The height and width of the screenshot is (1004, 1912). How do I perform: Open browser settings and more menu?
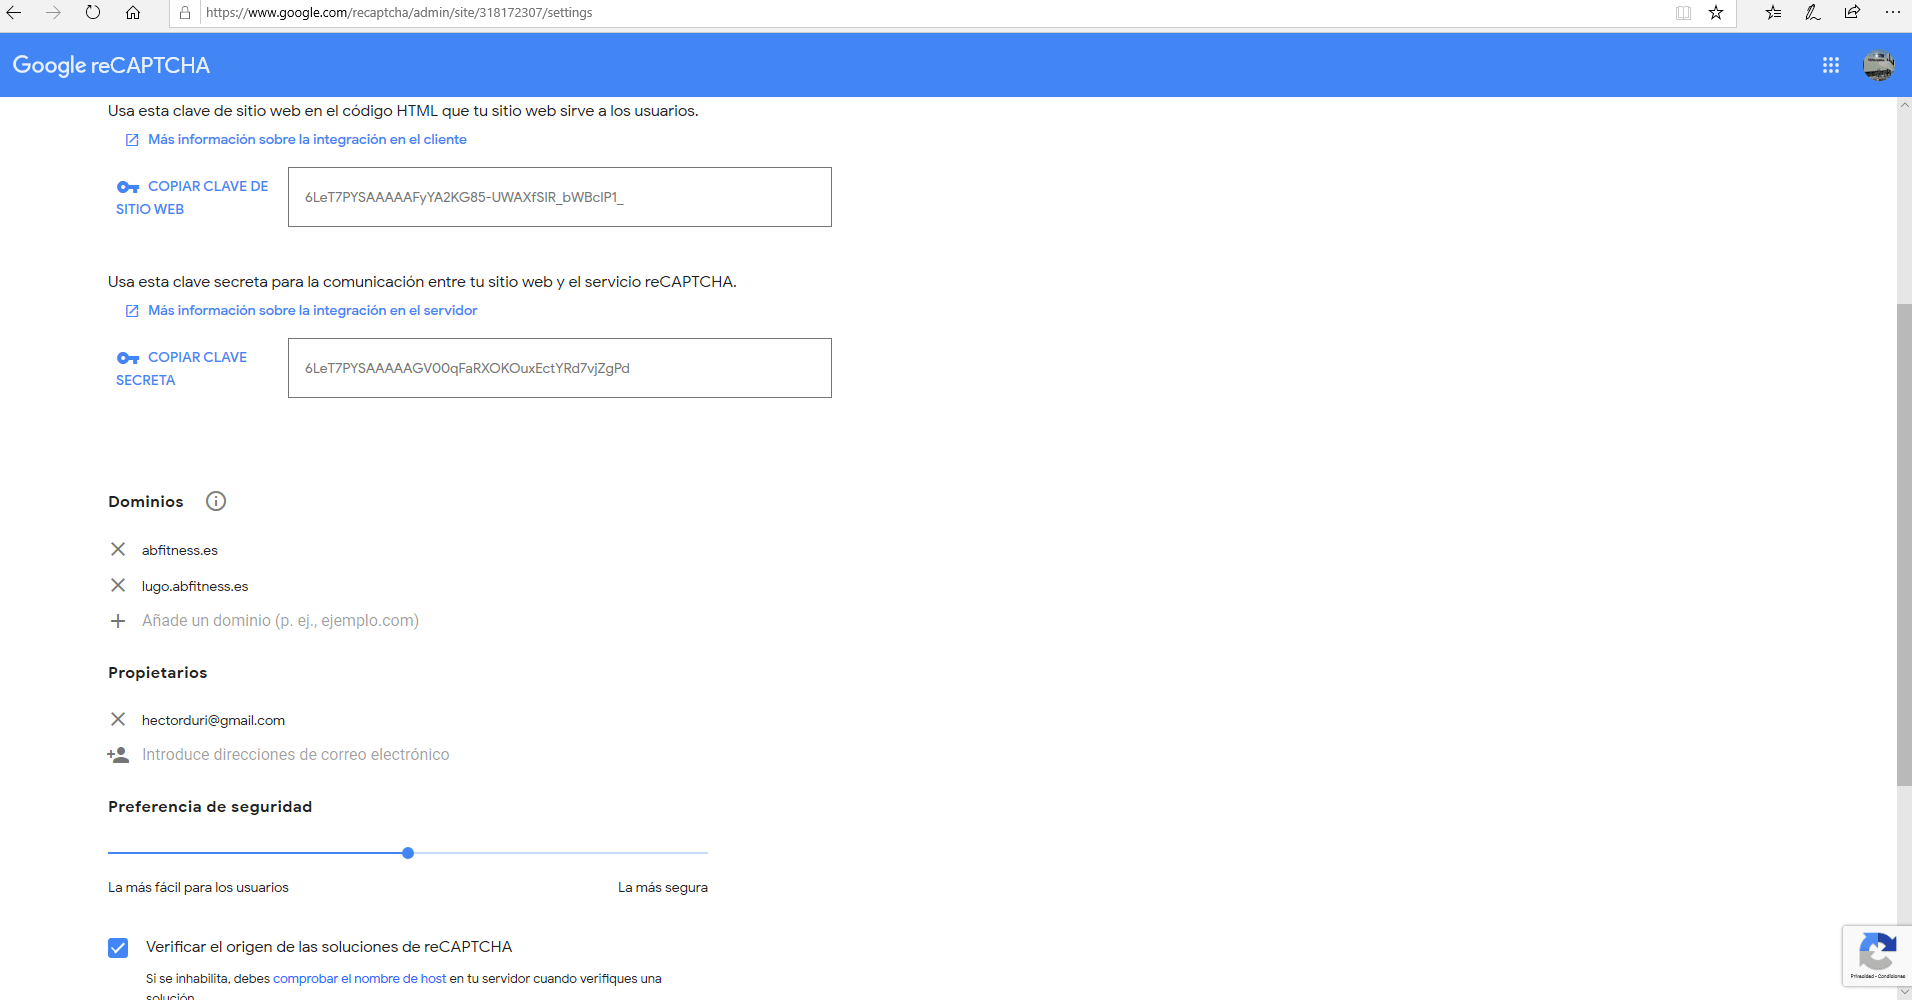(x=1892, y=12)
